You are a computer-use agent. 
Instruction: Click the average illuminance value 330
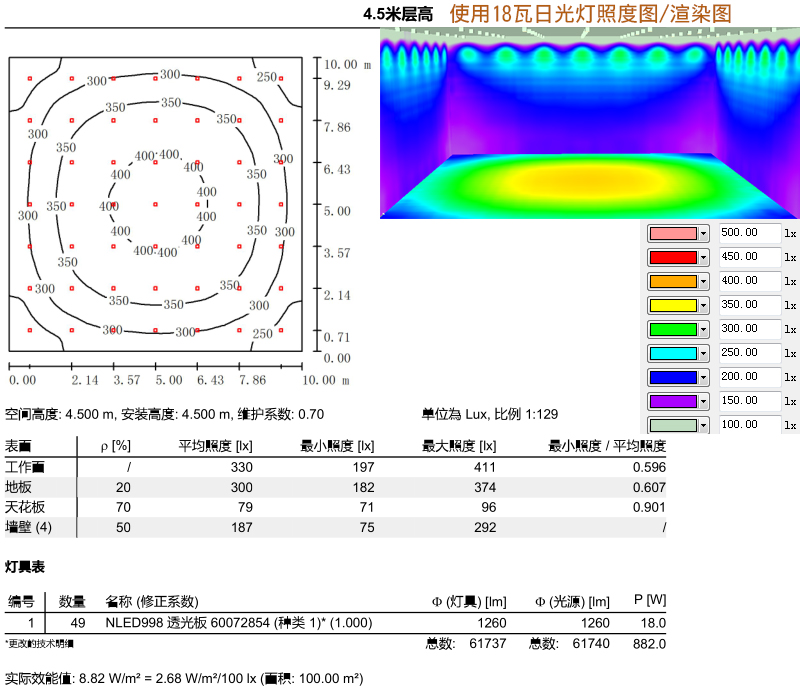(241, 467)
